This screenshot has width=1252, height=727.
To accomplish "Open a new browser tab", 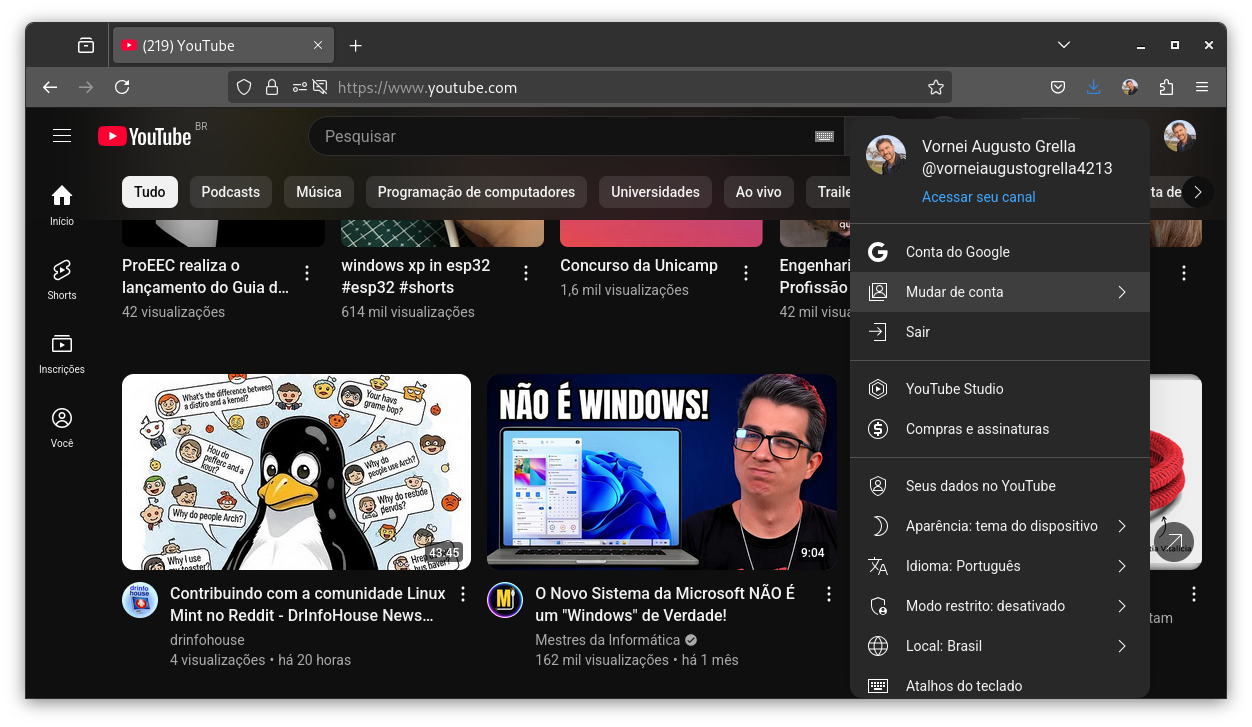I will pyautogui.click(x=355, y=45).
